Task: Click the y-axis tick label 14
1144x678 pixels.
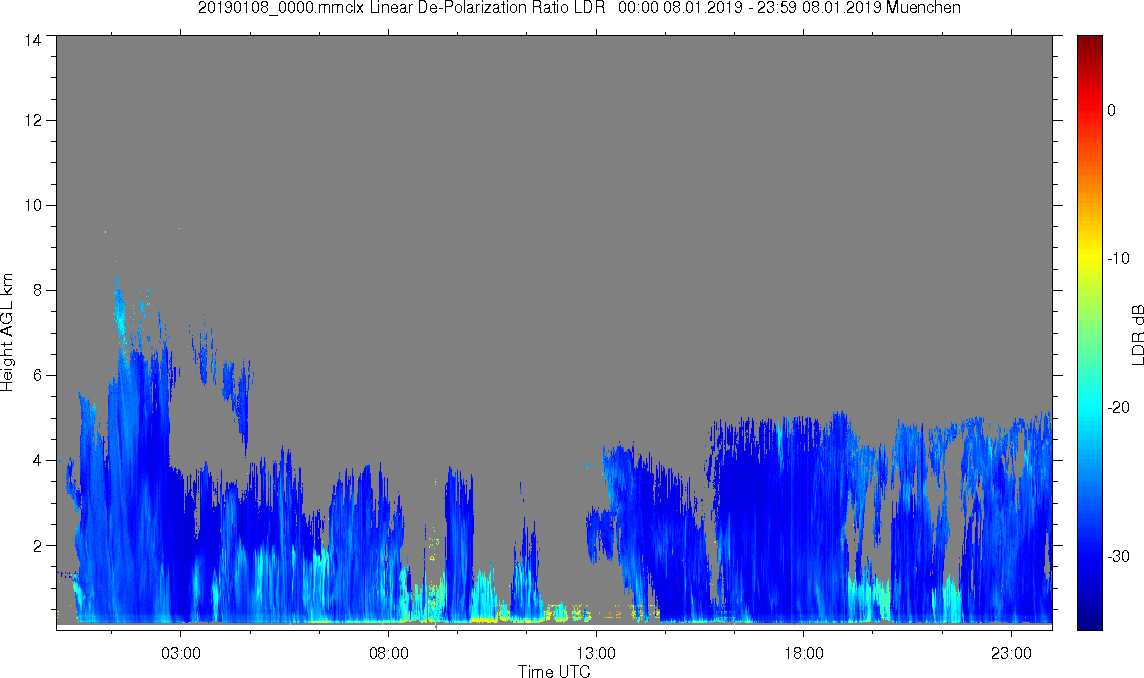Action: pos(33,40)
